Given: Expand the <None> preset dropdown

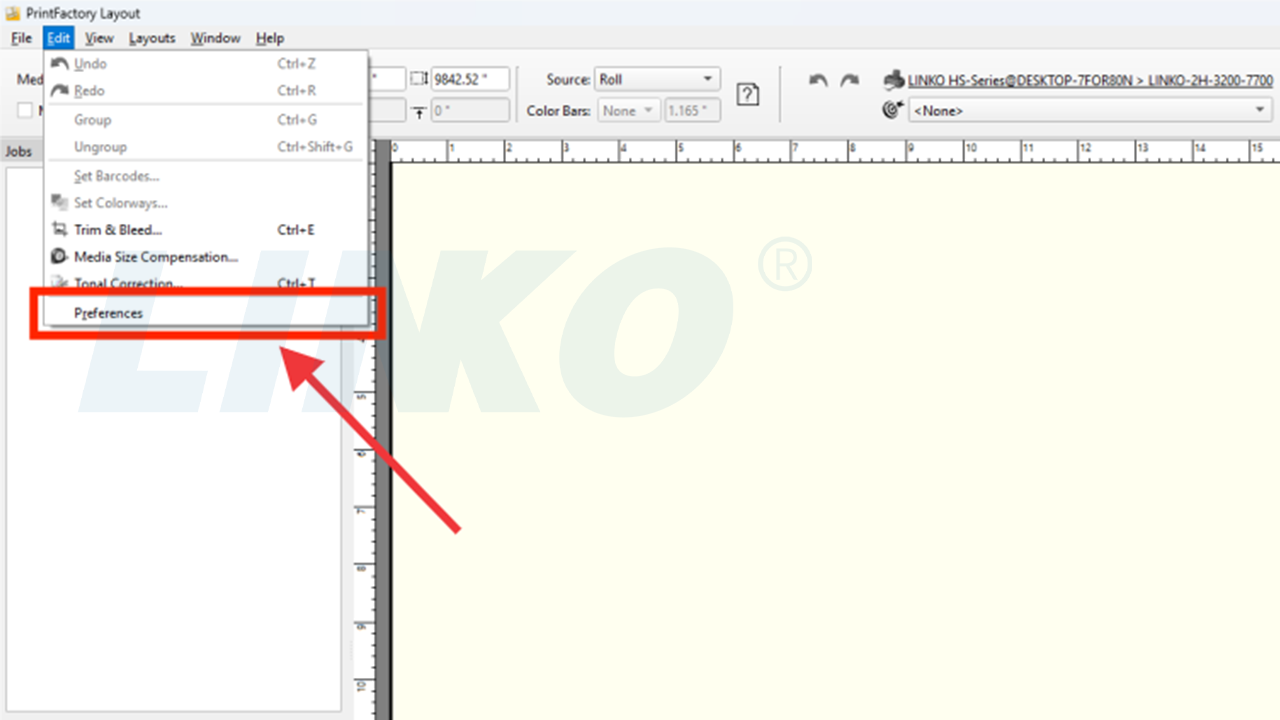Looking at the screenshot, I should click(x=1089, y=111).
